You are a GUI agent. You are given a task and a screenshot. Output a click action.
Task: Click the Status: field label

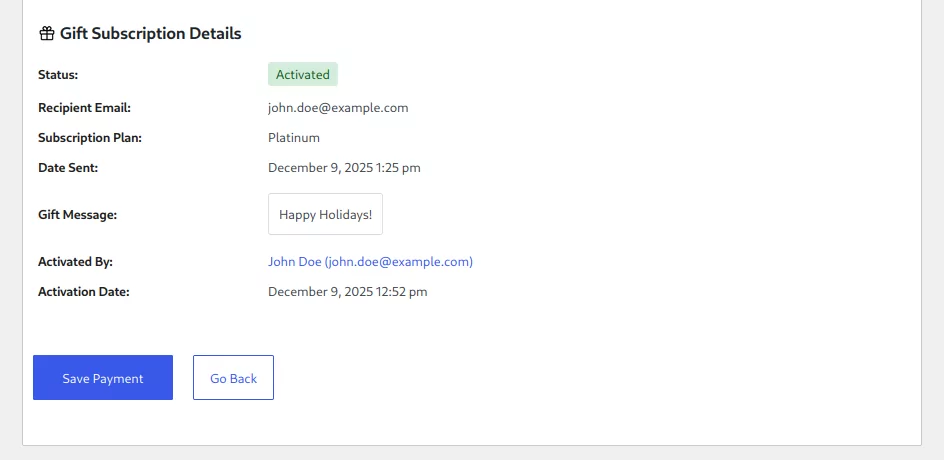click(58, 75)
